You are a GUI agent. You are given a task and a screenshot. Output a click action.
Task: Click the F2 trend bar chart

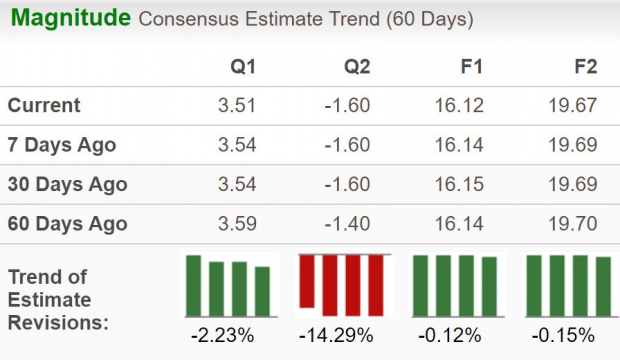[571, 286]
